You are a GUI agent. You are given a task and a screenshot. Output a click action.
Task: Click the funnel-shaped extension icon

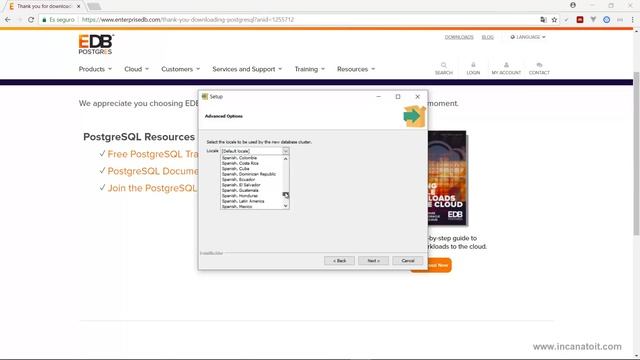click(593, 20)
